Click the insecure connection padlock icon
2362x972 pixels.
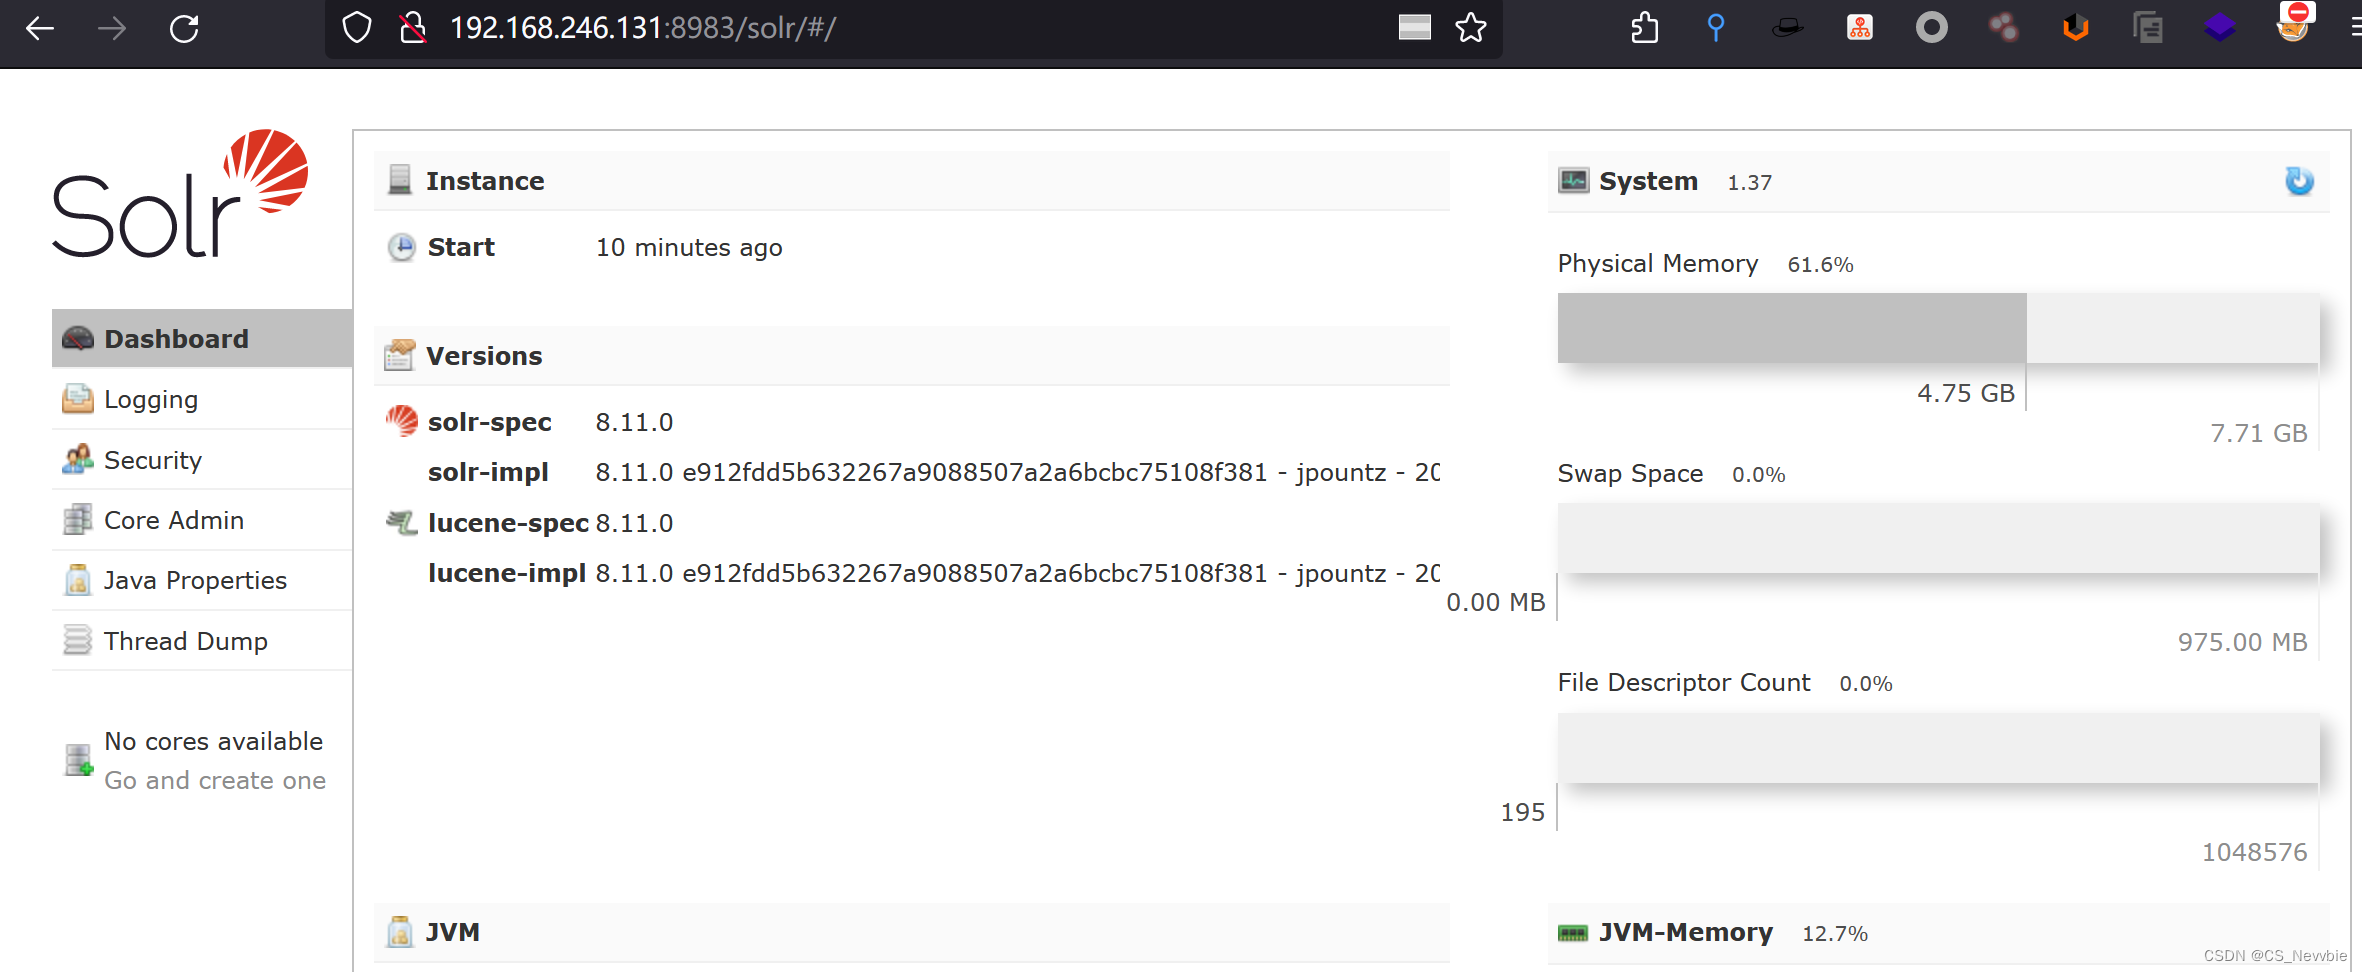tap(413, 28)
